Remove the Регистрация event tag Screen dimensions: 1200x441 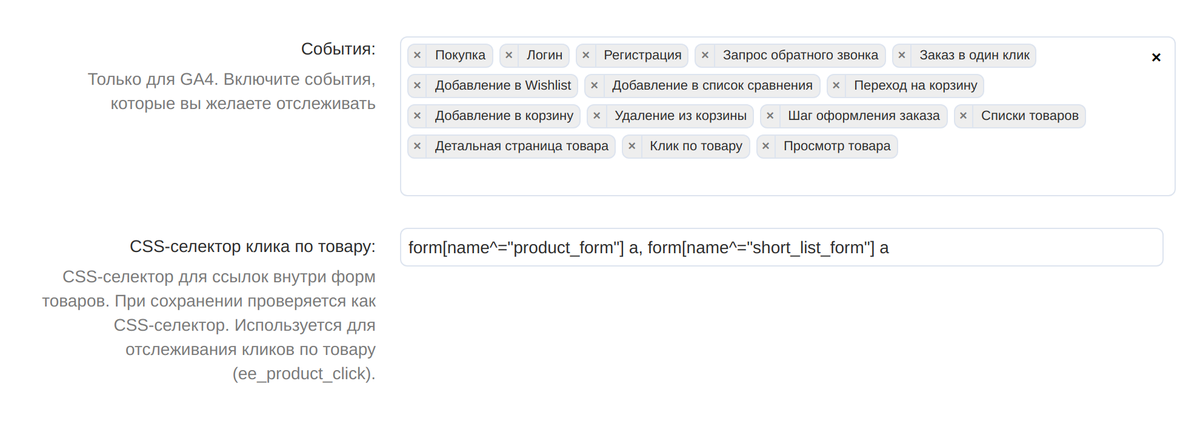[586, 56]
